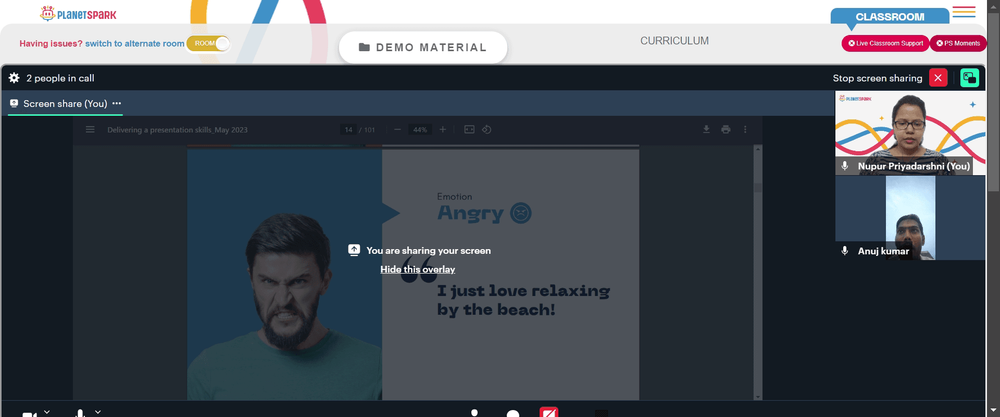
Task: Click Hide this overlay link
Action: pos(418,269)
